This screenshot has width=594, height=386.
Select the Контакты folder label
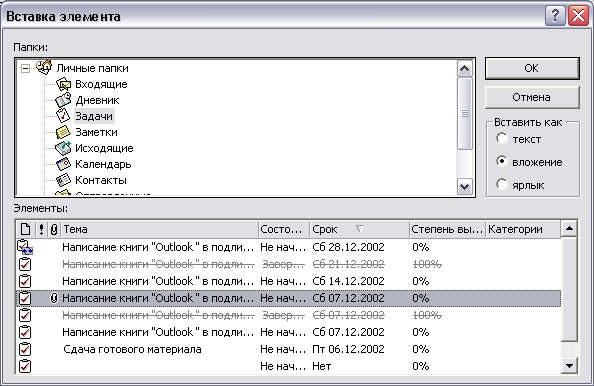101,180
